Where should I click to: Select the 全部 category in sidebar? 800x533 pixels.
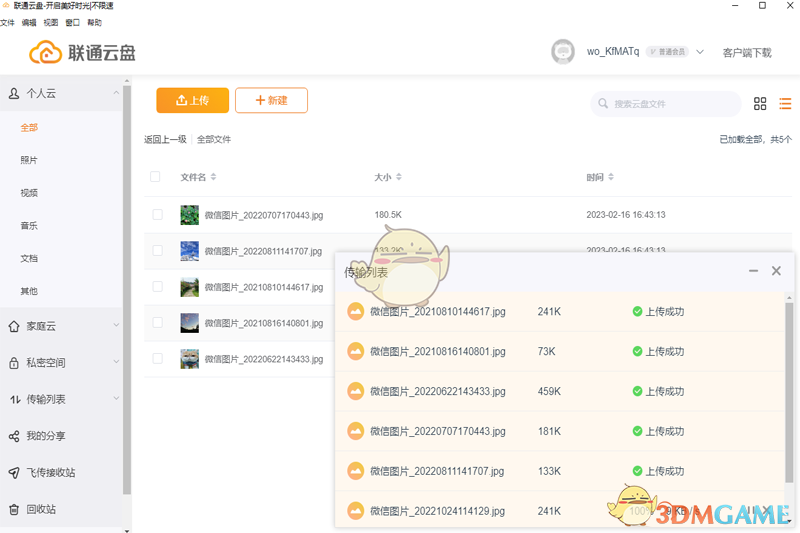tap(29, 128)
